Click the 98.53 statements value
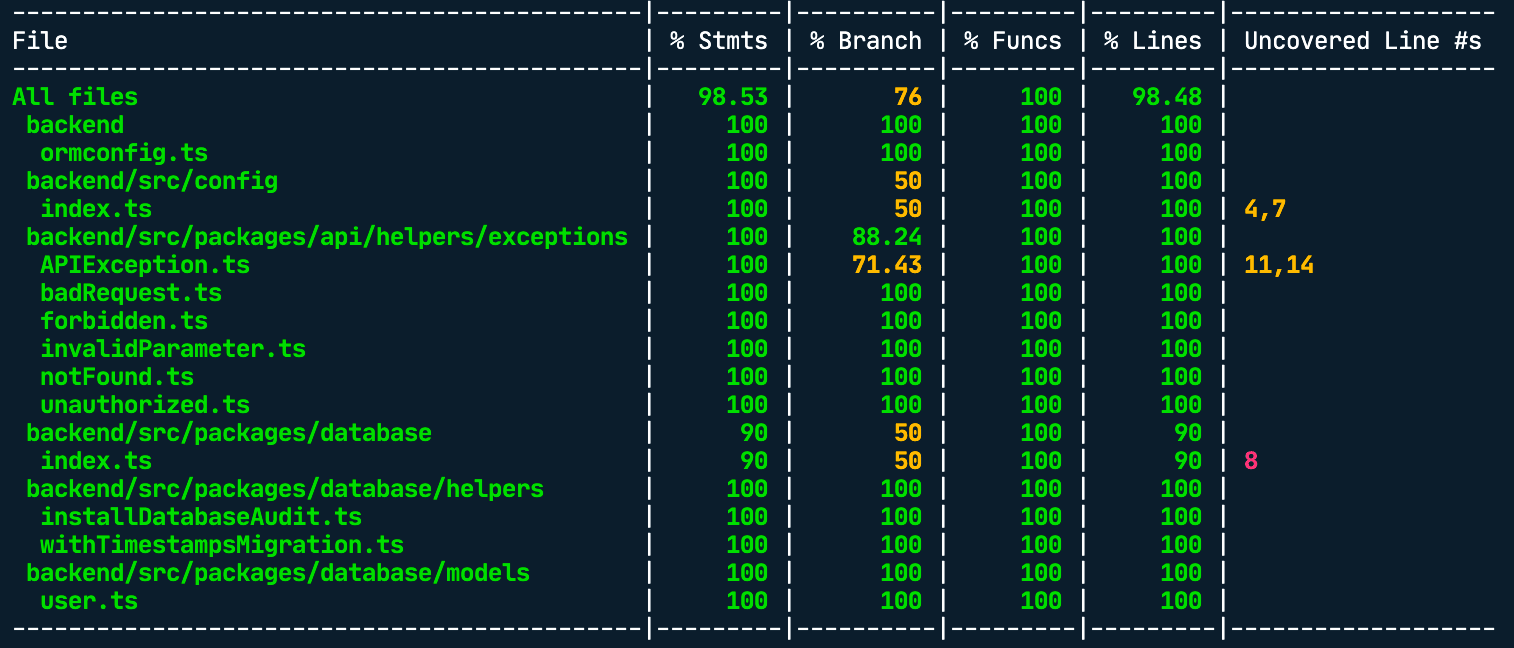The height and width of the screenshot is (648, 1514). (x=733, y=97)
